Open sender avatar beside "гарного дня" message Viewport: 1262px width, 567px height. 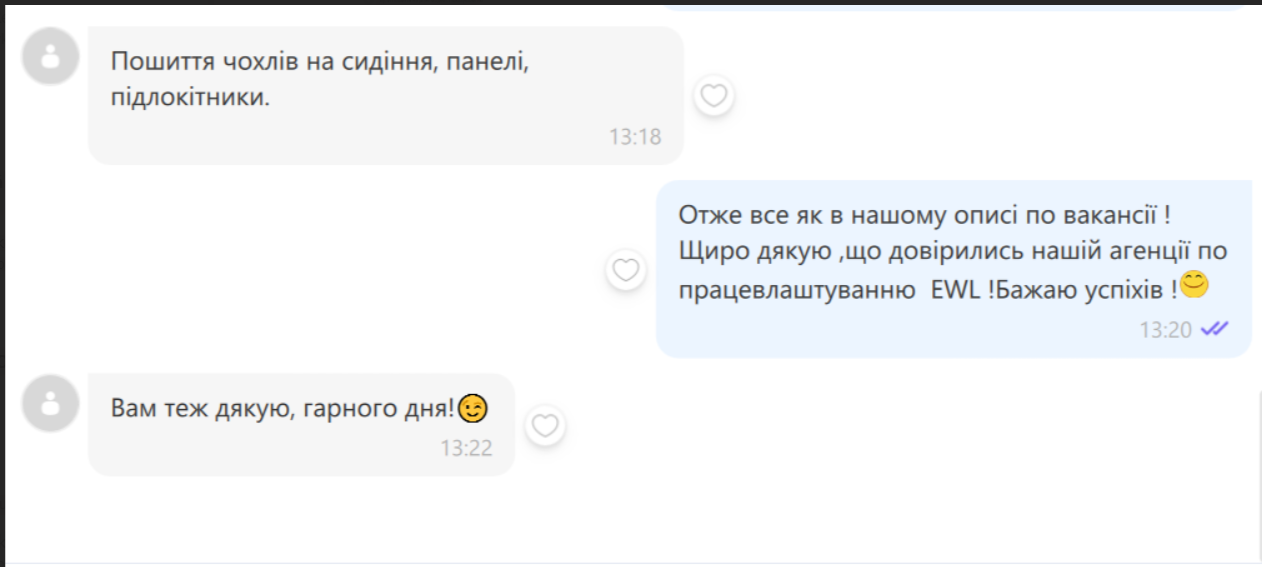pos(50,403)
